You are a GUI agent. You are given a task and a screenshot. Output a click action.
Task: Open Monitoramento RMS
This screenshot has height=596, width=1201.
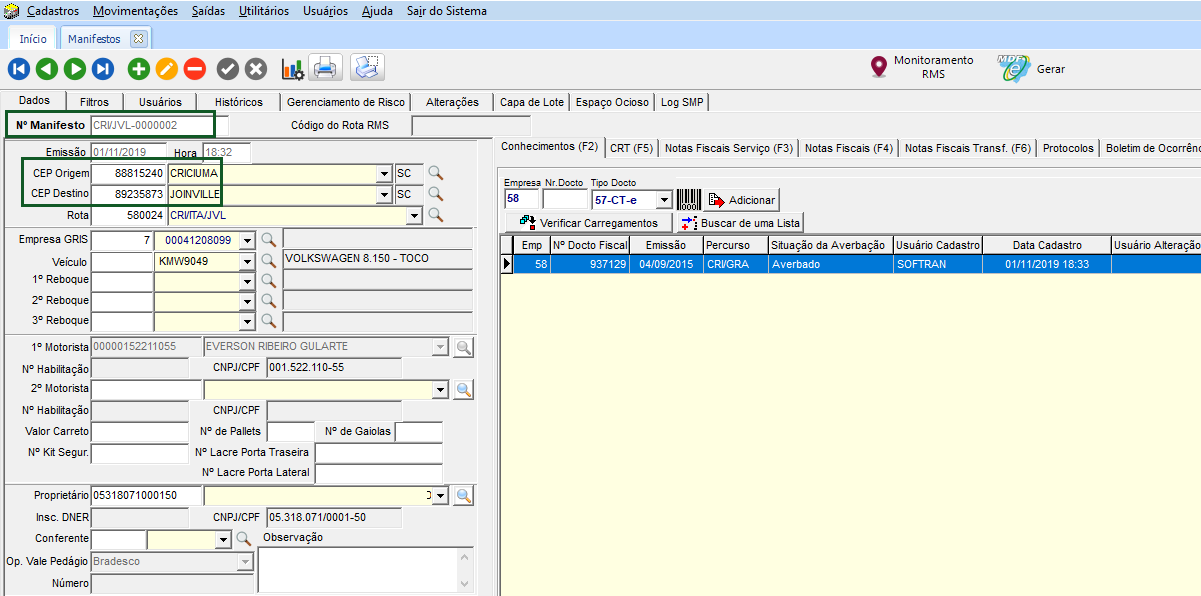(921, 68)
